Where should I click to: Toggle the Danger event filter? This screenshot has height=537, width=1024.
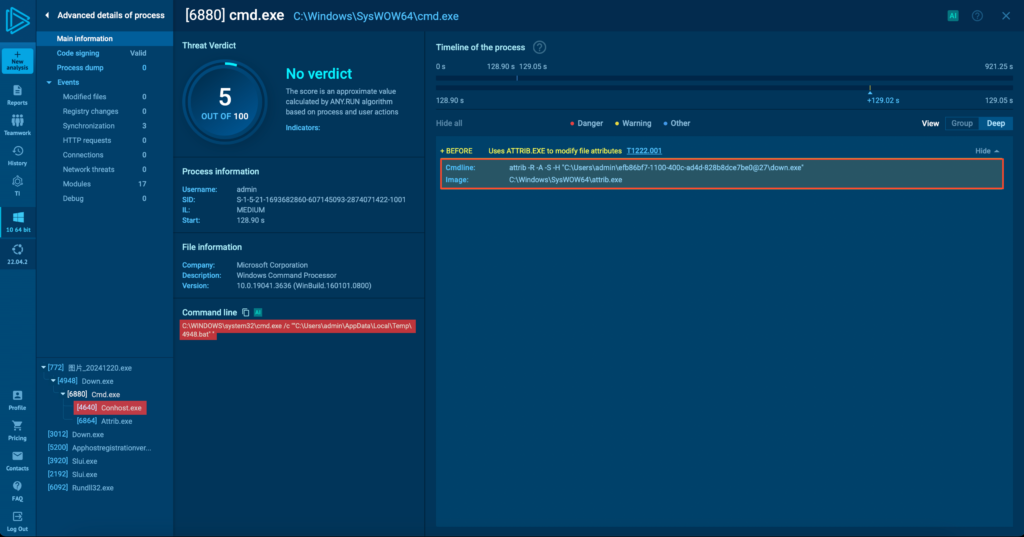pos(586,123)
